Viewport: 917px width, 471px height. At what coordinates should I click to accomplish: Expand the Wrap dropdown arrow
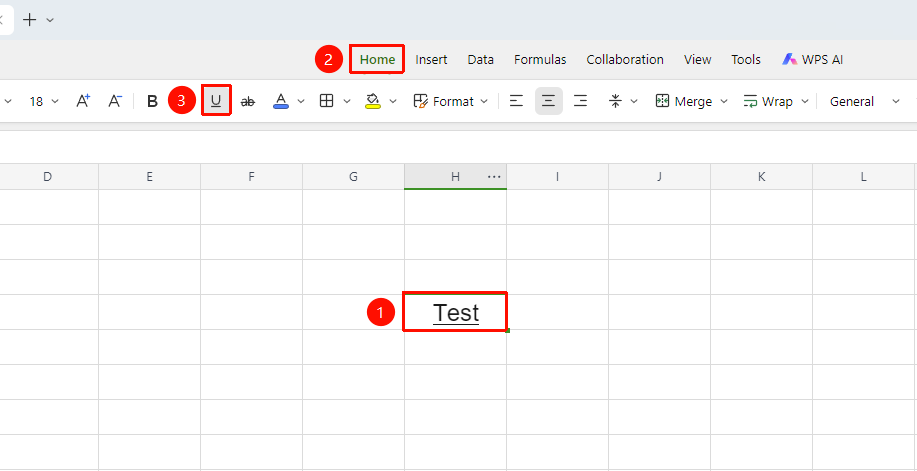[805, 101]
